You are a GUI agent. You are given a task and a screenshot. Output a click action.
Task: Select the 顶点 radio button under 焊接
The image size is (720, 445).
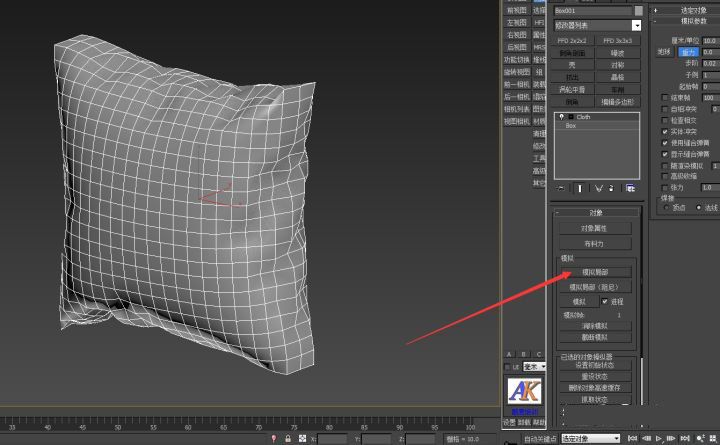point(666,208)
